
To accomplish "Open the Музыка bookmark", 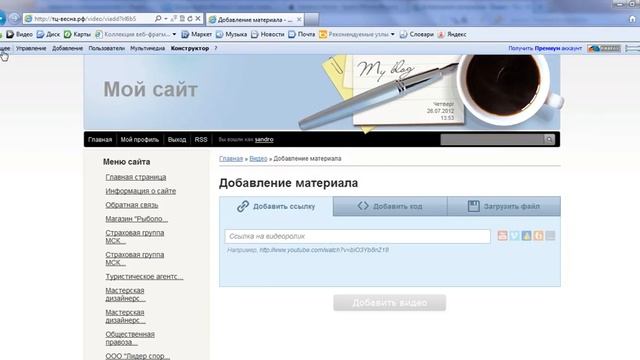I will pos(231,34).
